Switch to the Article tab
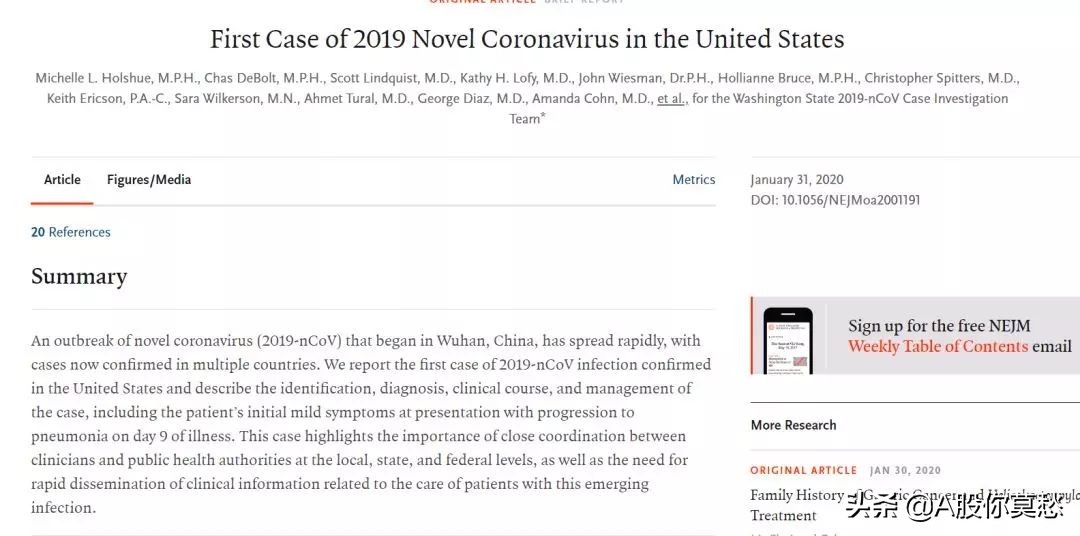The height and width of the screenshot is (536, 1080). click(x=62, y=180)
